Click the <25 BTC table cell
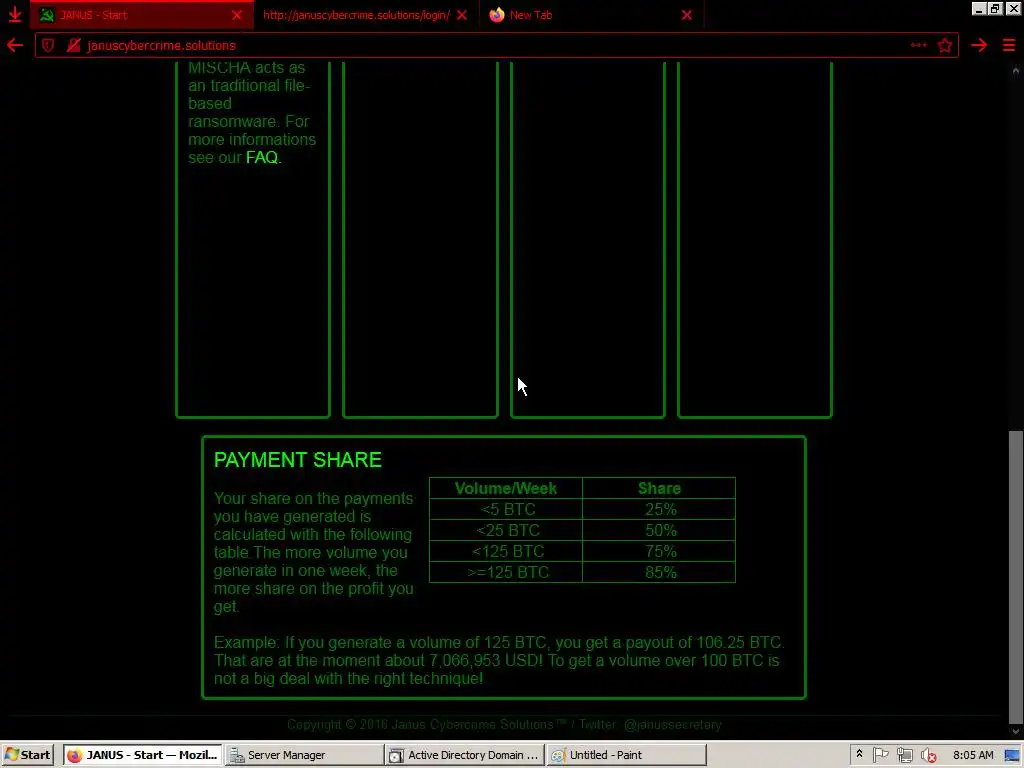This screenshot has width=1024, height=768. tap(505, 530)
